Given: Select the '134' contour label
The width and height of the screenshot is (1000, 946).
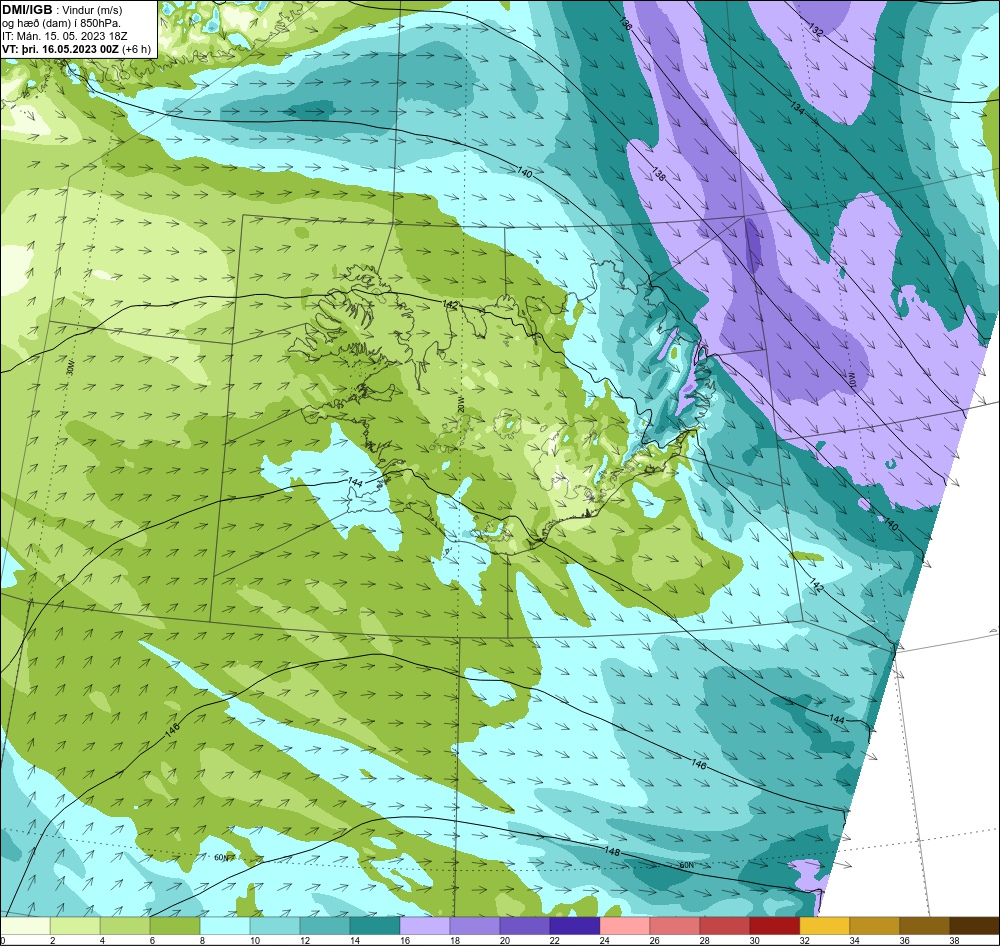Looking at the screenshot, I should click(x=797, y=108).
